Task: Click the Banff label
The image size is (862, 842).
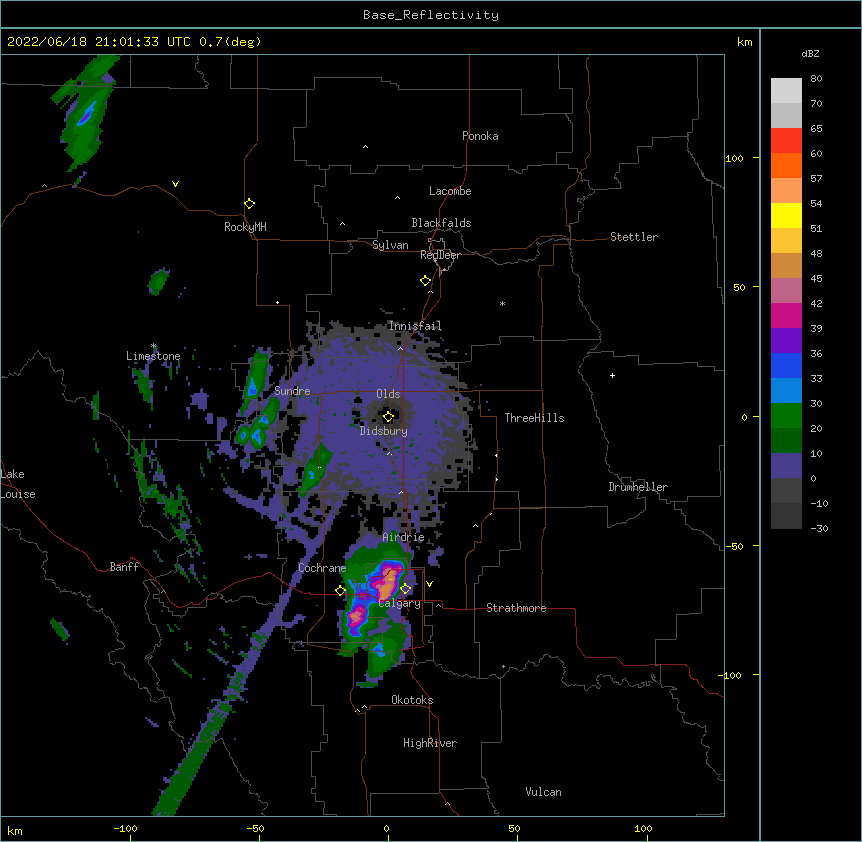Action: click(x=124, y=567)
